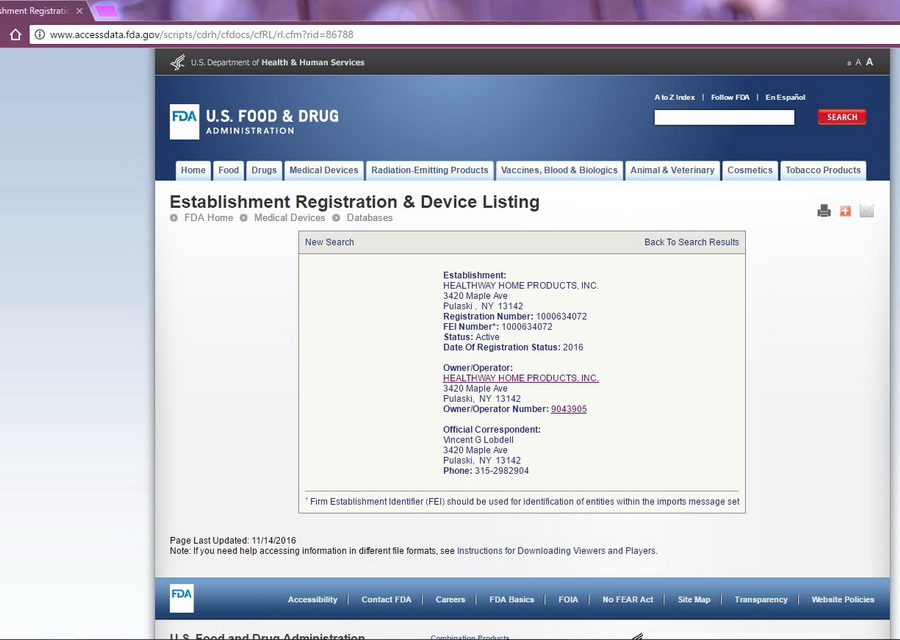This screenshot has height=640, width=900.
Task: Click the site info icon in address bar
Action: coord(40,34)
